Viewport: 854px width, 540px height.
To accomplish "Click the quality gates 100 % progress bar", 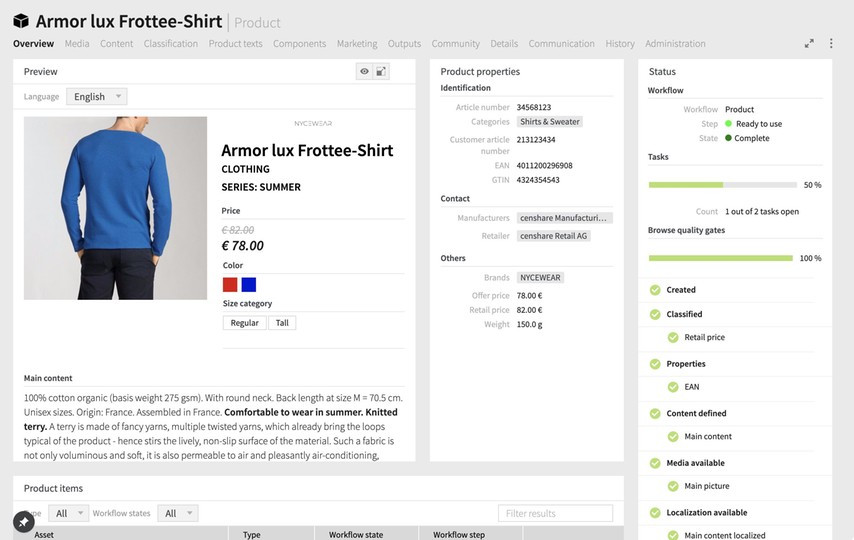I will (x=721, y=258).
